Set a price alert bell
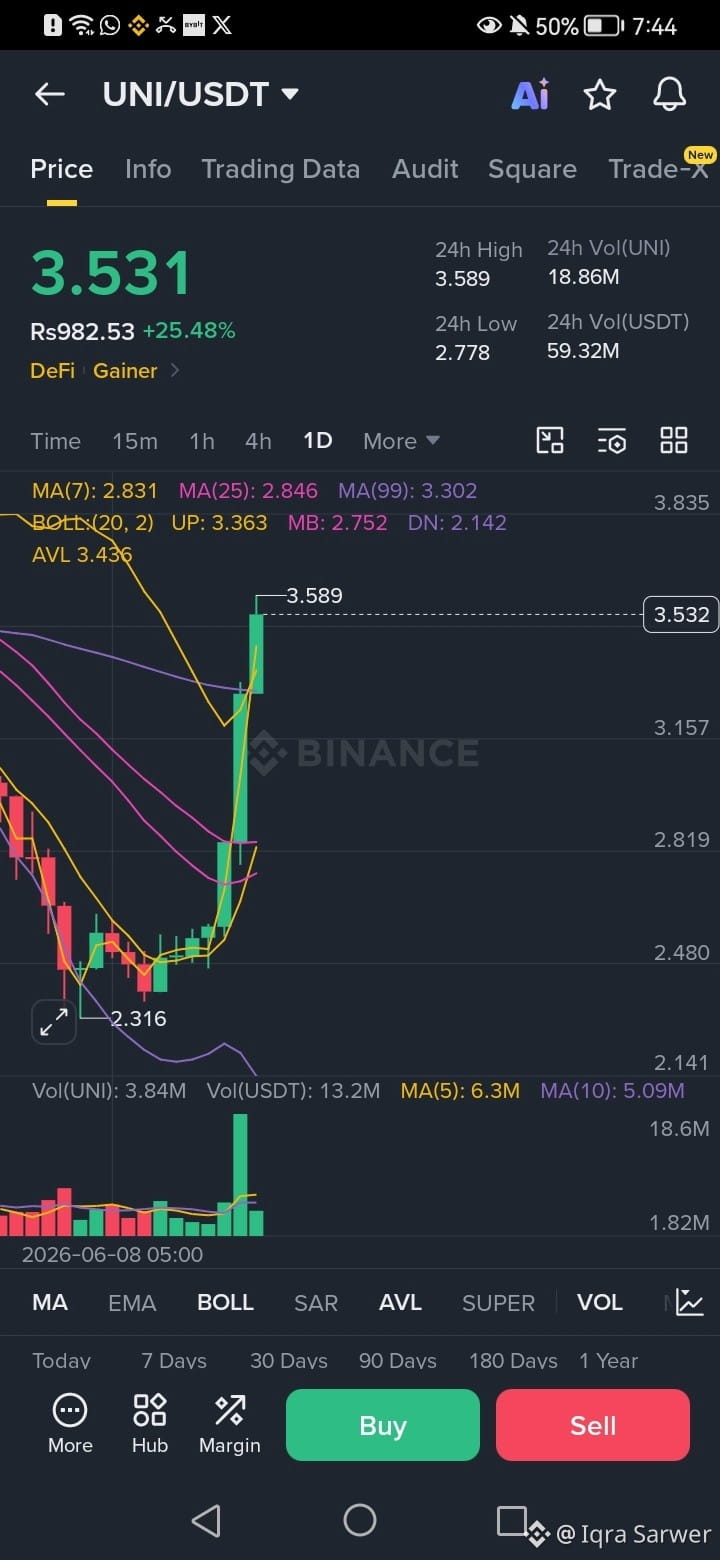The height and width of the screenshot is (1560, 720). click(x=669, y=94)
